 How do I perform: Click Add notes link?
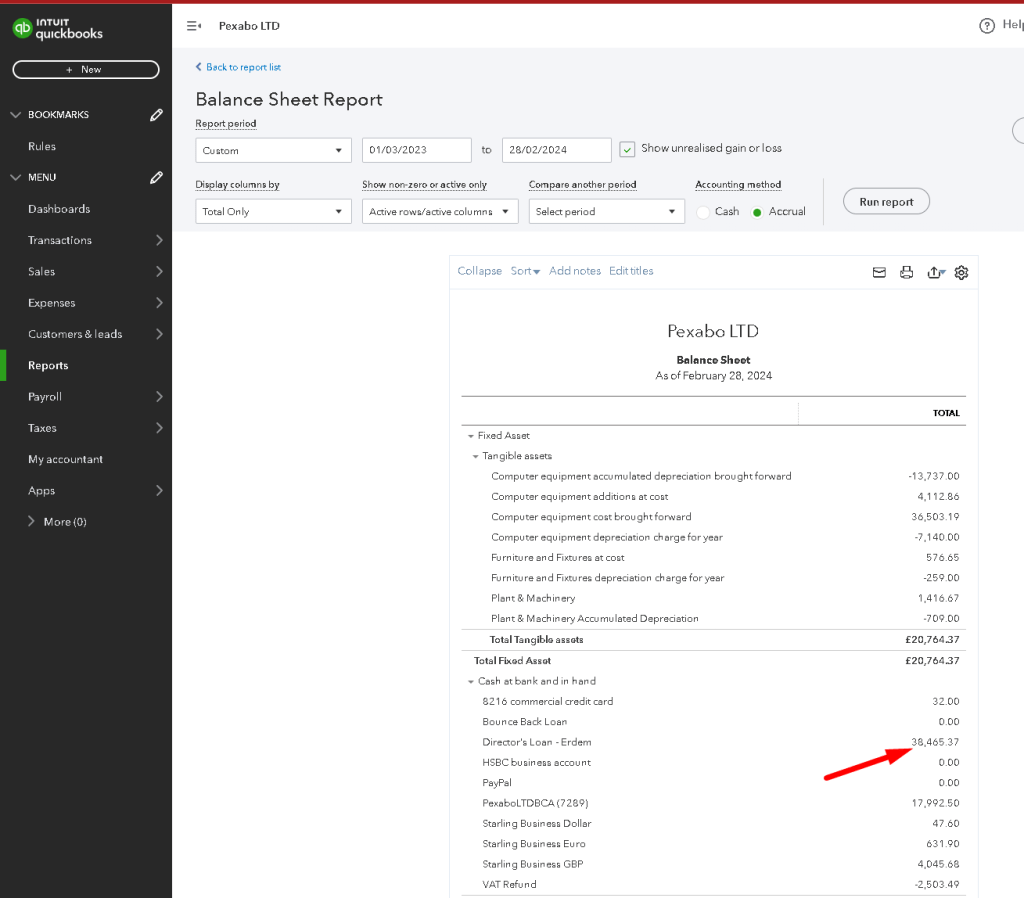click(x=575, y=271)
